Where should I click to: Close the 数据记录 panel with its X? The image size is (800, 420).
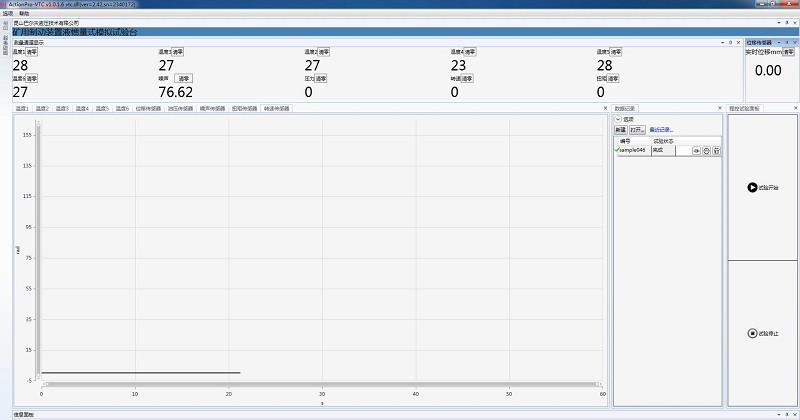(x=721, y=108)
